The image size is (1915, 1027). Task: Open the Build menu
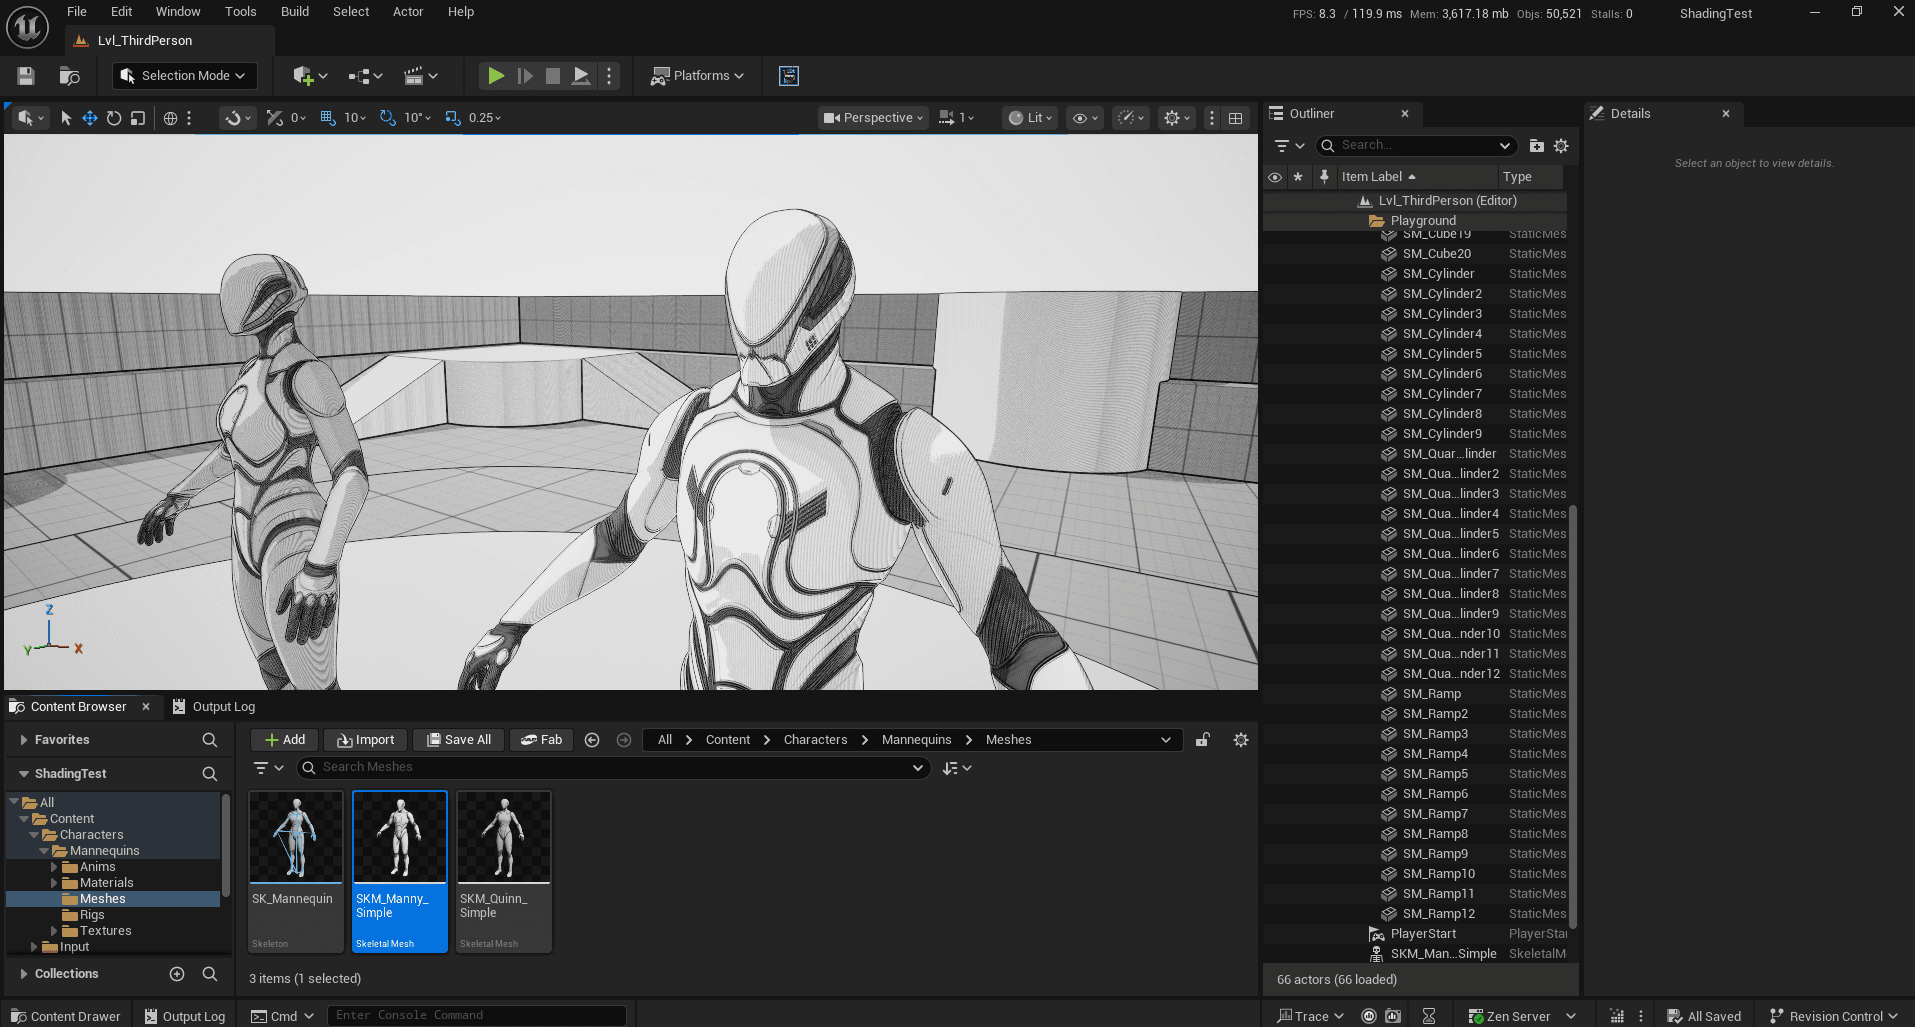point(294,12)
